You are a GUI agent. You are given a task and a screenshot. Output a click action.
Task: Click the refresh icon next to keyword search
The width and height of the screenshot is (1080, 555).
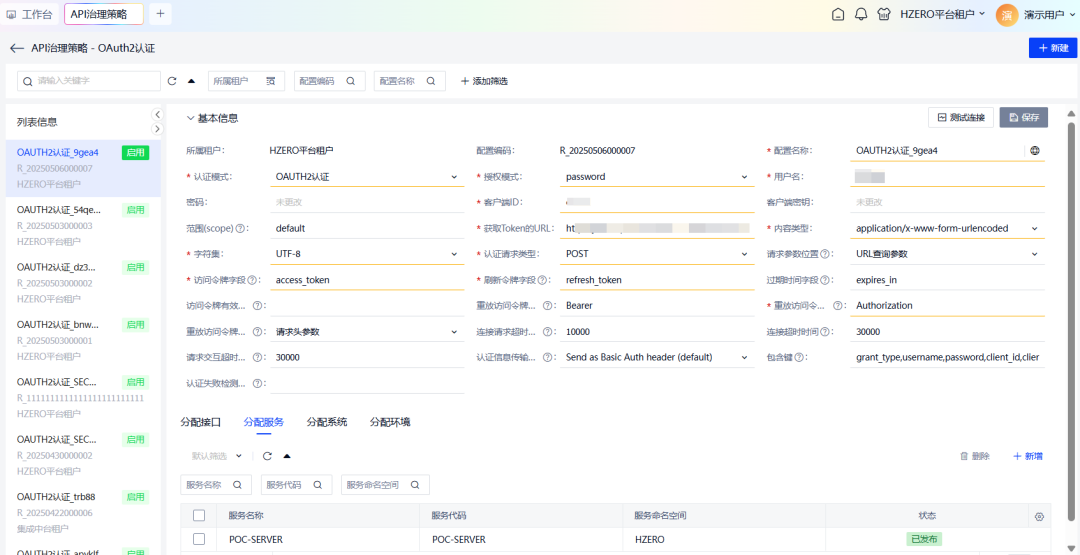pyautogui.click(x=172, y=81)
